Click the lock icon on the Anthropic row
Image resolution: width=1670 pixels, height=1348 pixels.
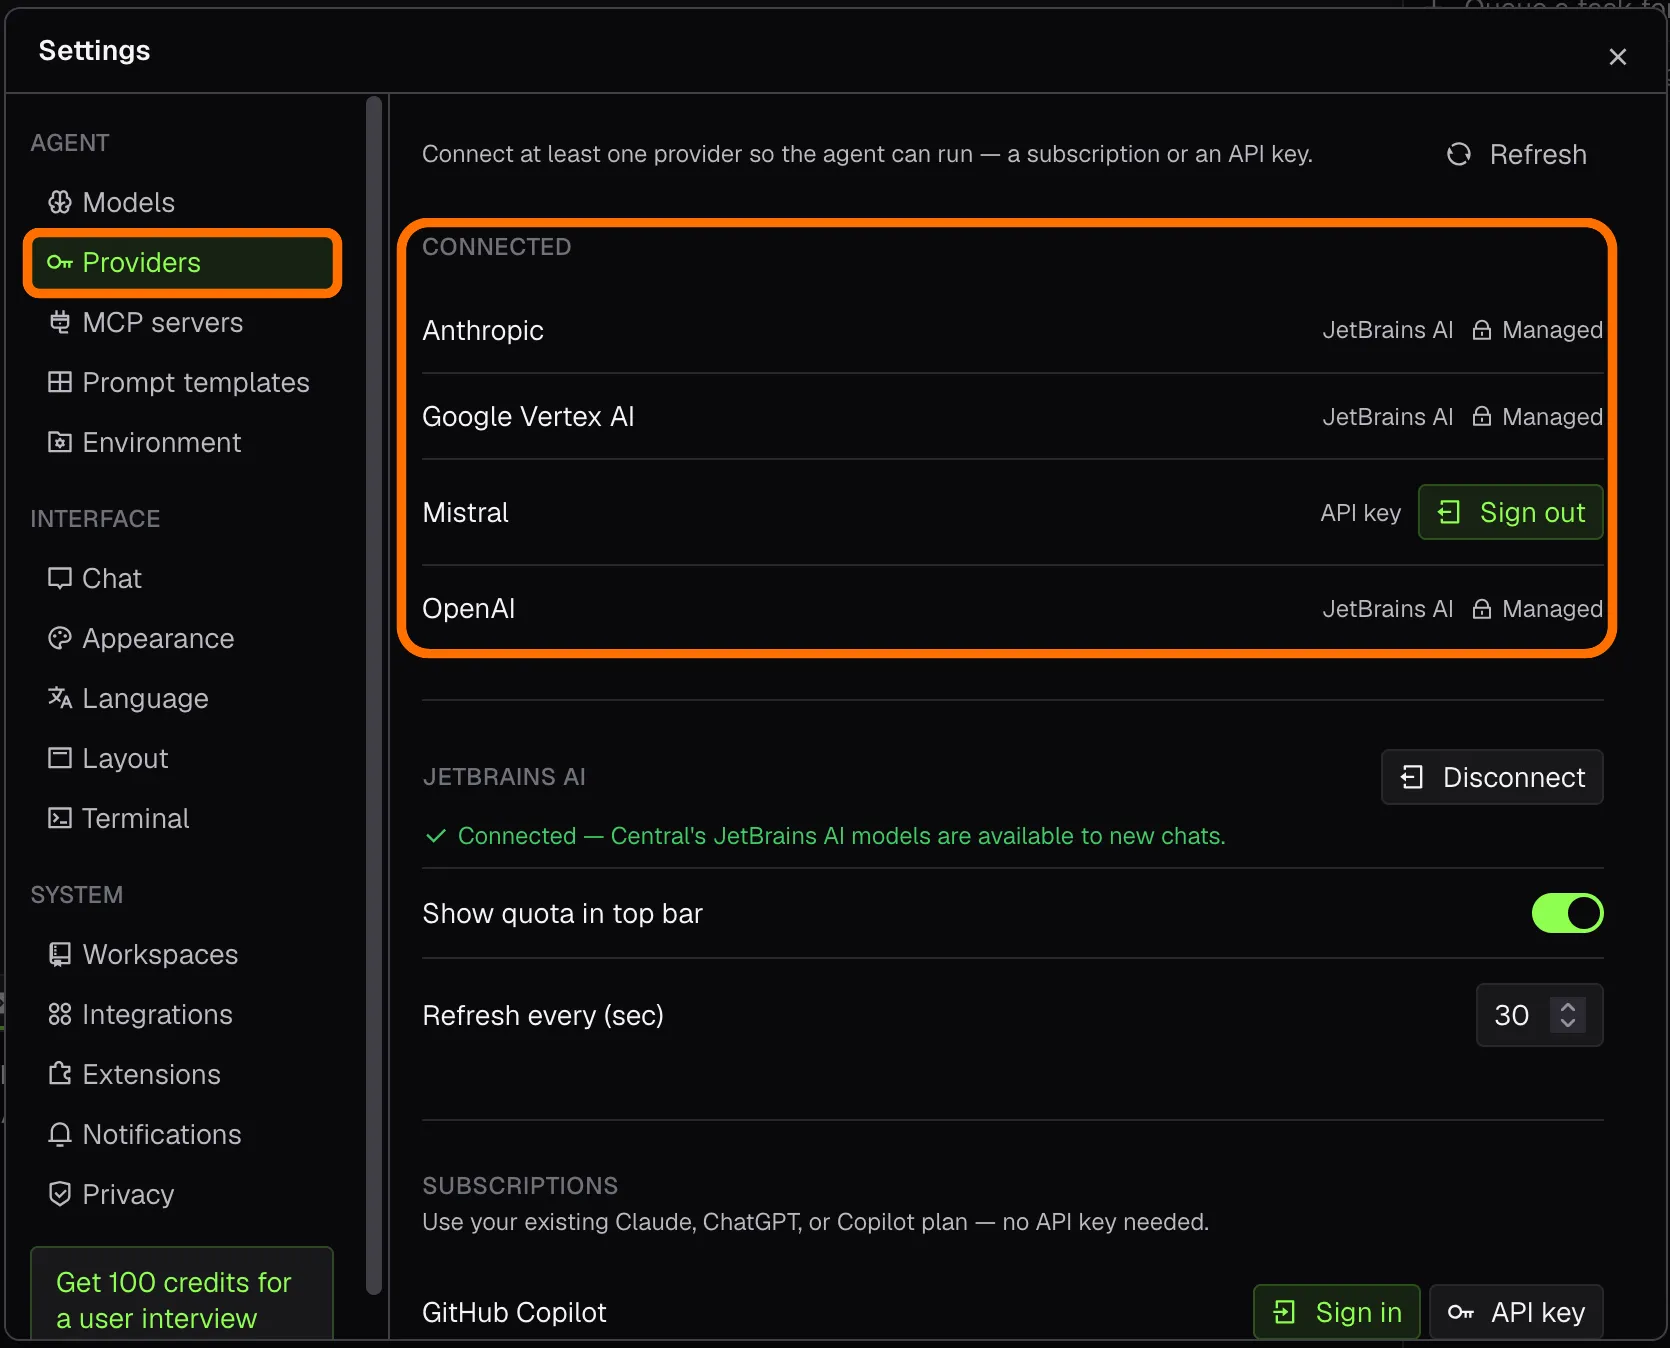(x=1482, y=330)
